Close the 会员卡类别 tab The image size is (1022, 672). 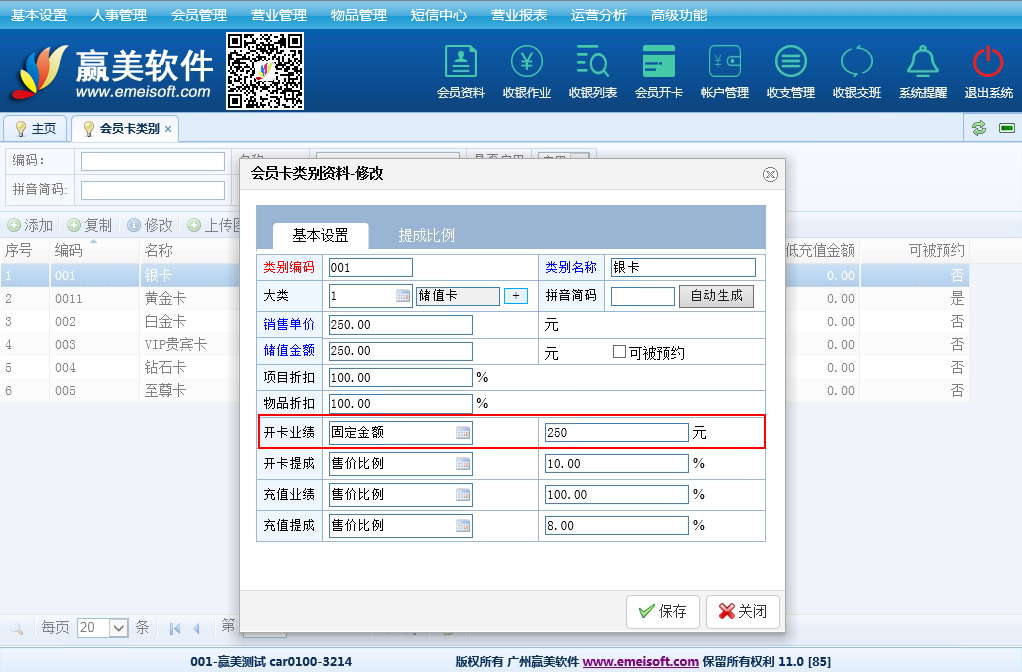[168, 129]
